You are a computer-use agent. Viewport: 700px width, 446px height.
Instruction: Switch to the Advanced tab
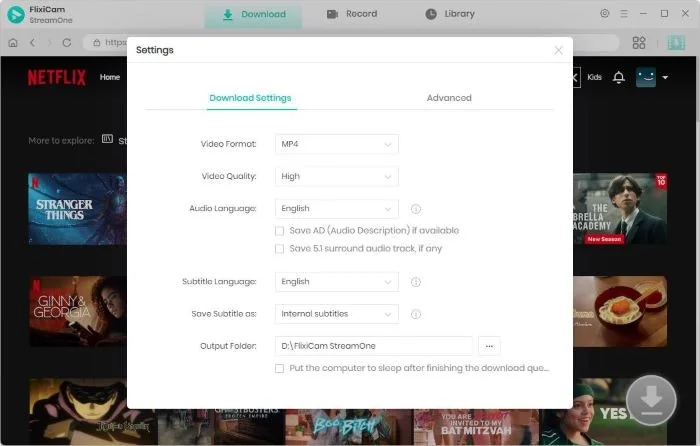tap(448, 98)
